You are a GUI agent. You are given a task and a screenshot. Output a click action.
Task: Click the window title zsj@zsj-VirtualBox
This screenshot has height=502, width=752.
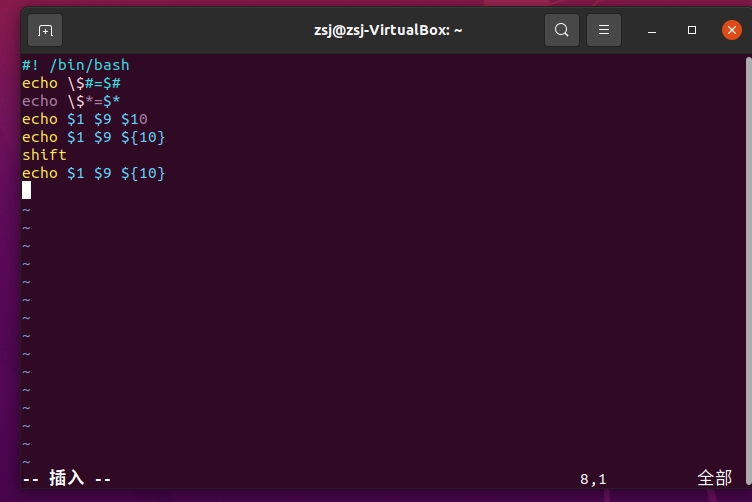click(x=388, y=30)
